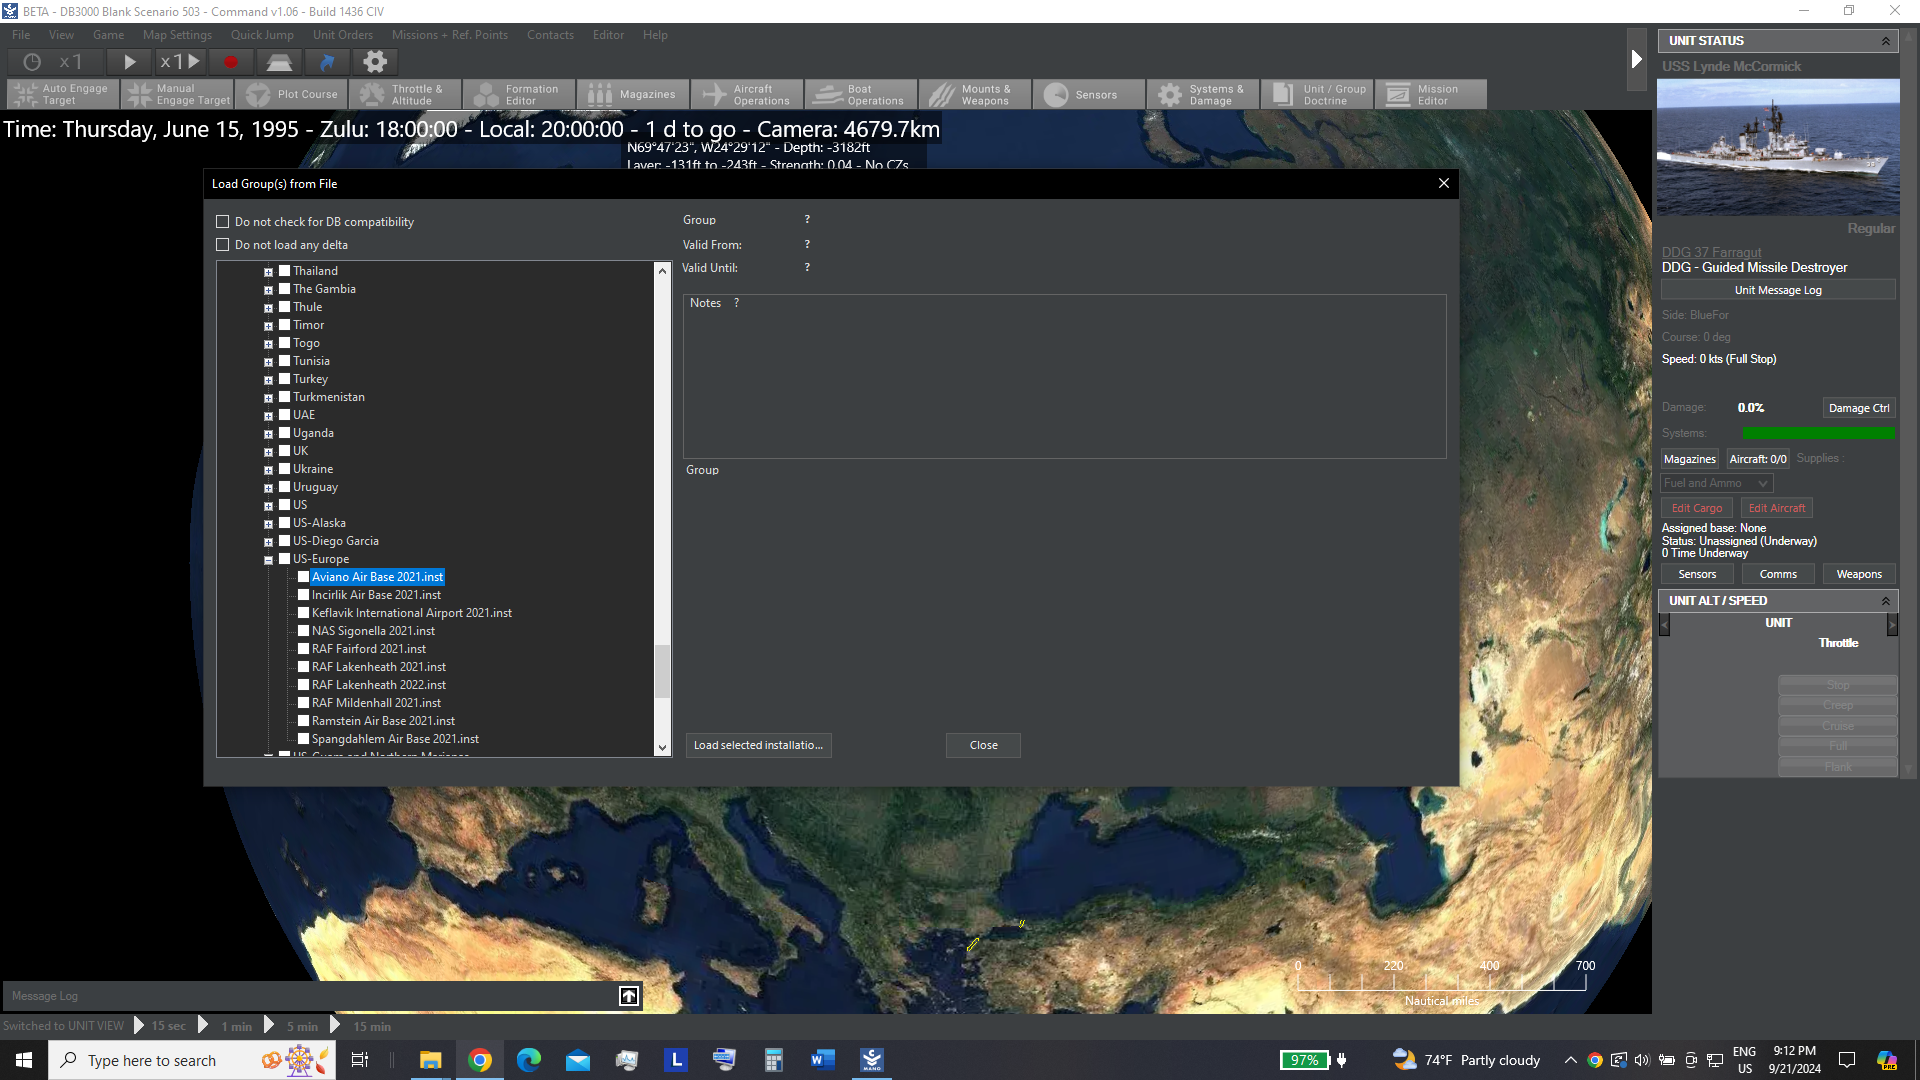This screenshot has width=1920, height=1080.
Task: Open the unit Weapons button
Action: (x=1859, y=574)
